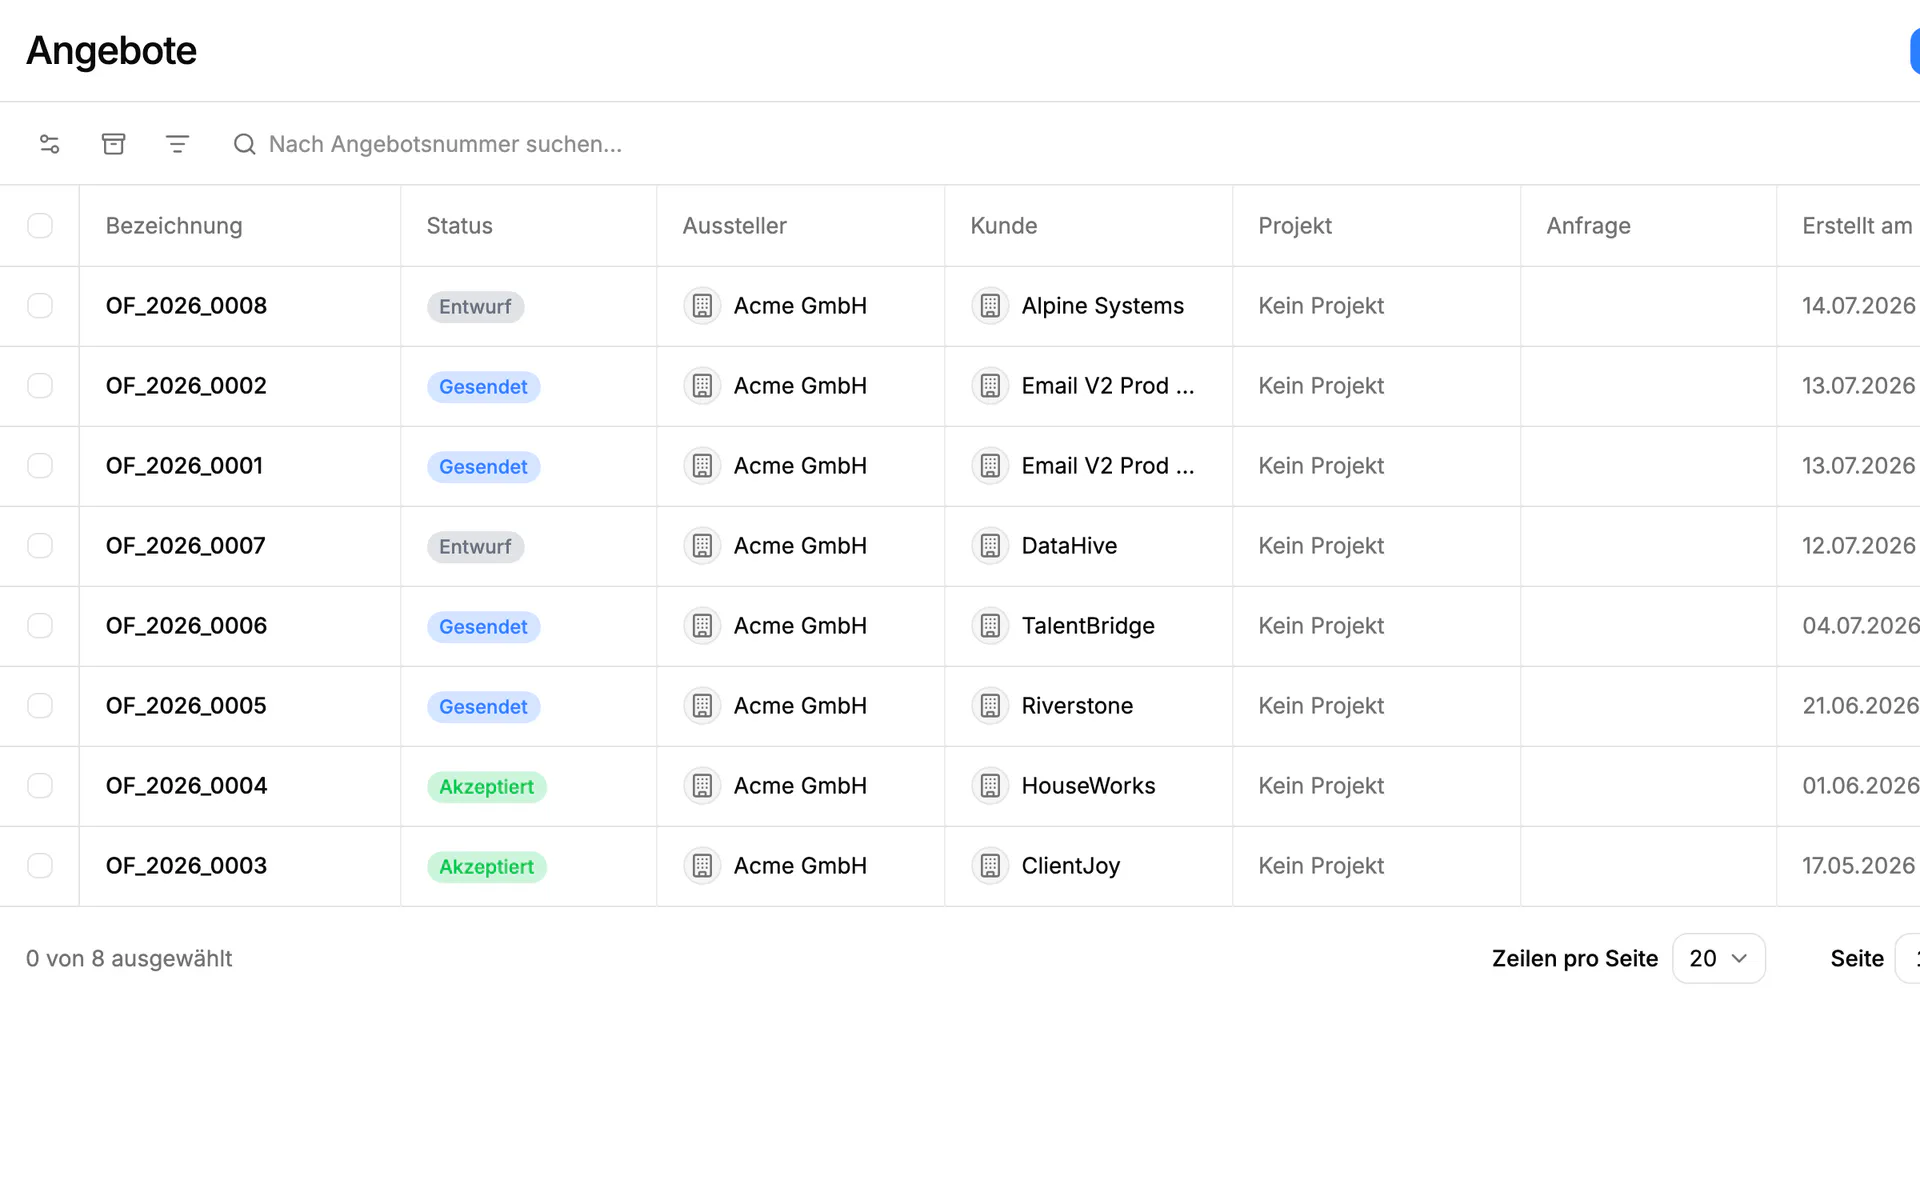Image resolution: width=1920 pixels, height=1200 pixels.
Task: Open offer OF_2026_0001
Action: 184,466
